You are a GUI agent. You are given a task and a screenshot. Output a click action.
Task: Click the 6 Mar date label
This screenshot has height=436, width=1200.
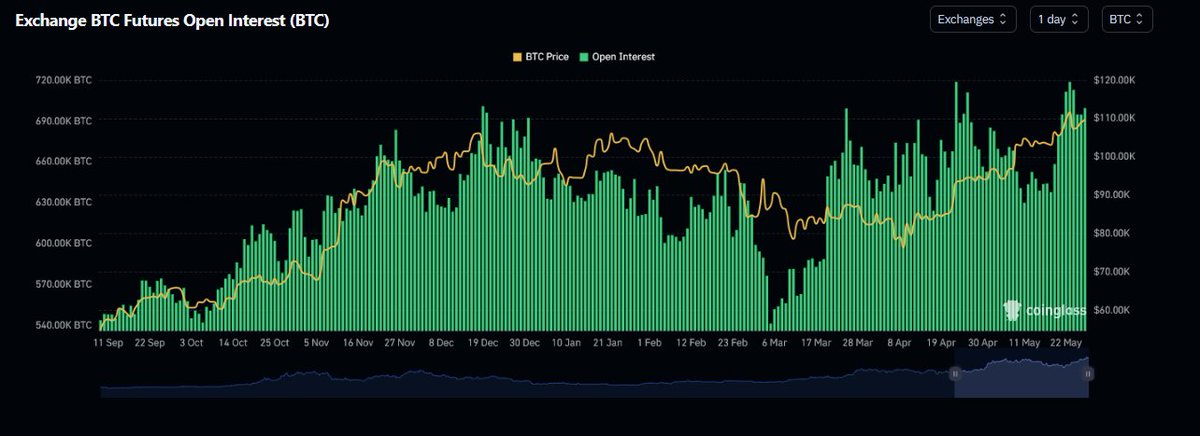[775, 342]
